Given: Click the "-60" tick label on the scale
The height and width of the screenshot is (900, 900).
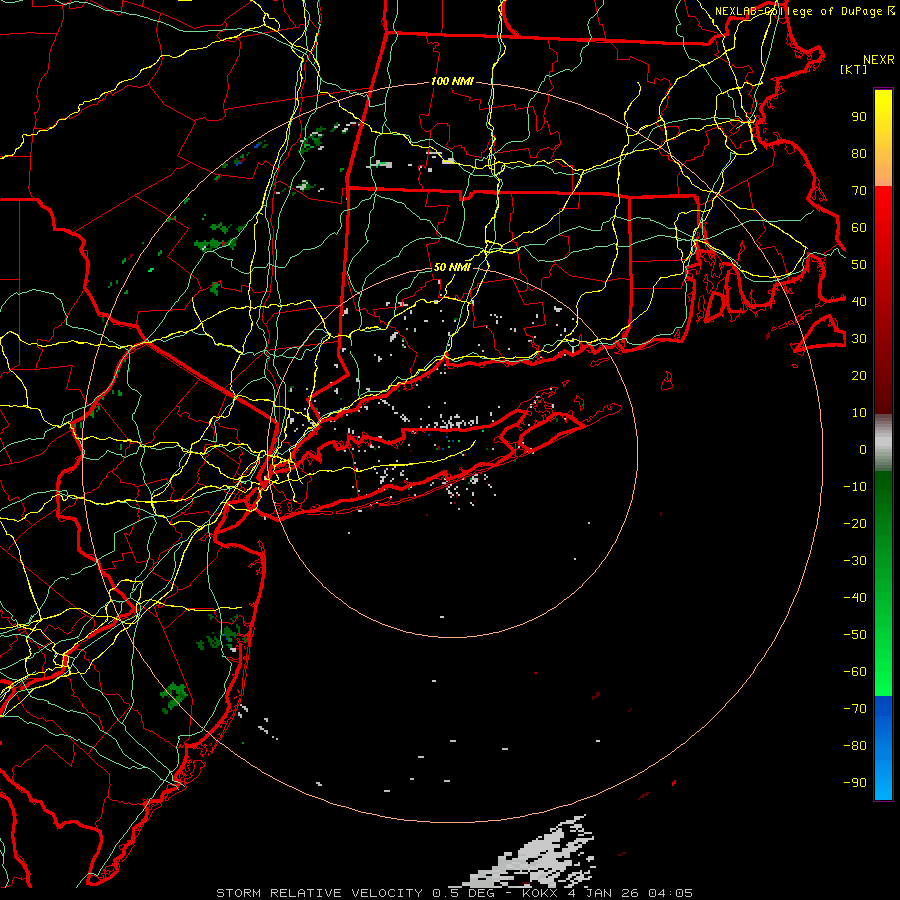Looking at the screenshot, I should coord(855,672).
